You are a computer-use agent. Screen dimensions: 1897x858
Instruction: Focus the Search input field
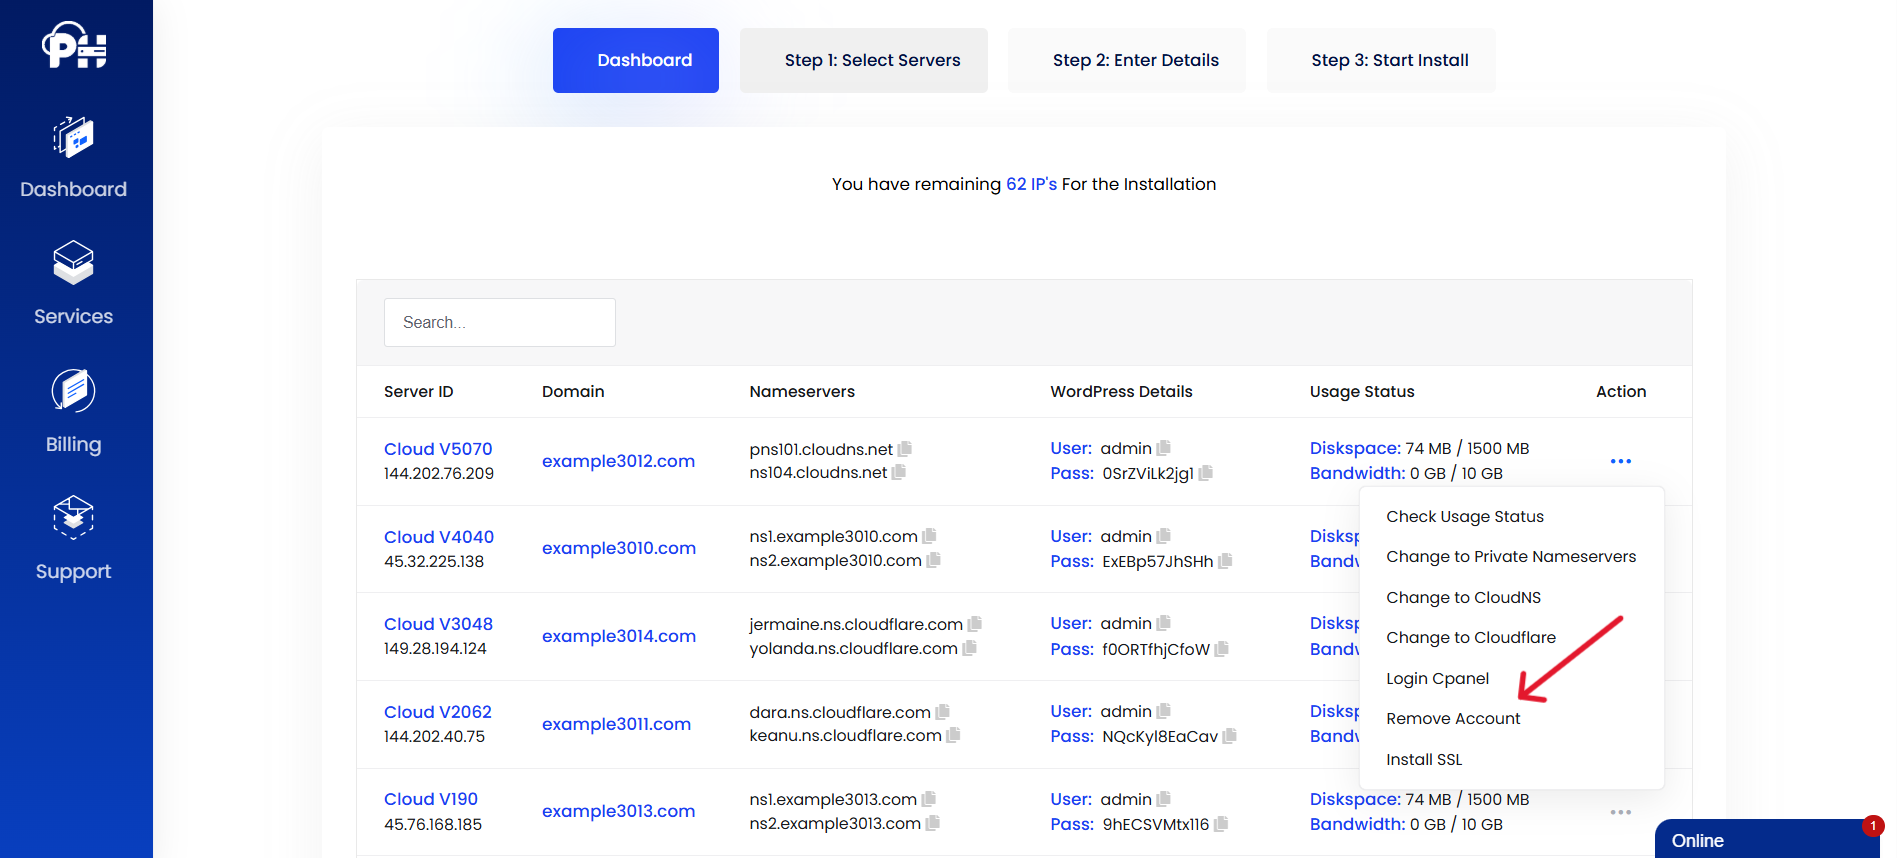coord(499,323)
